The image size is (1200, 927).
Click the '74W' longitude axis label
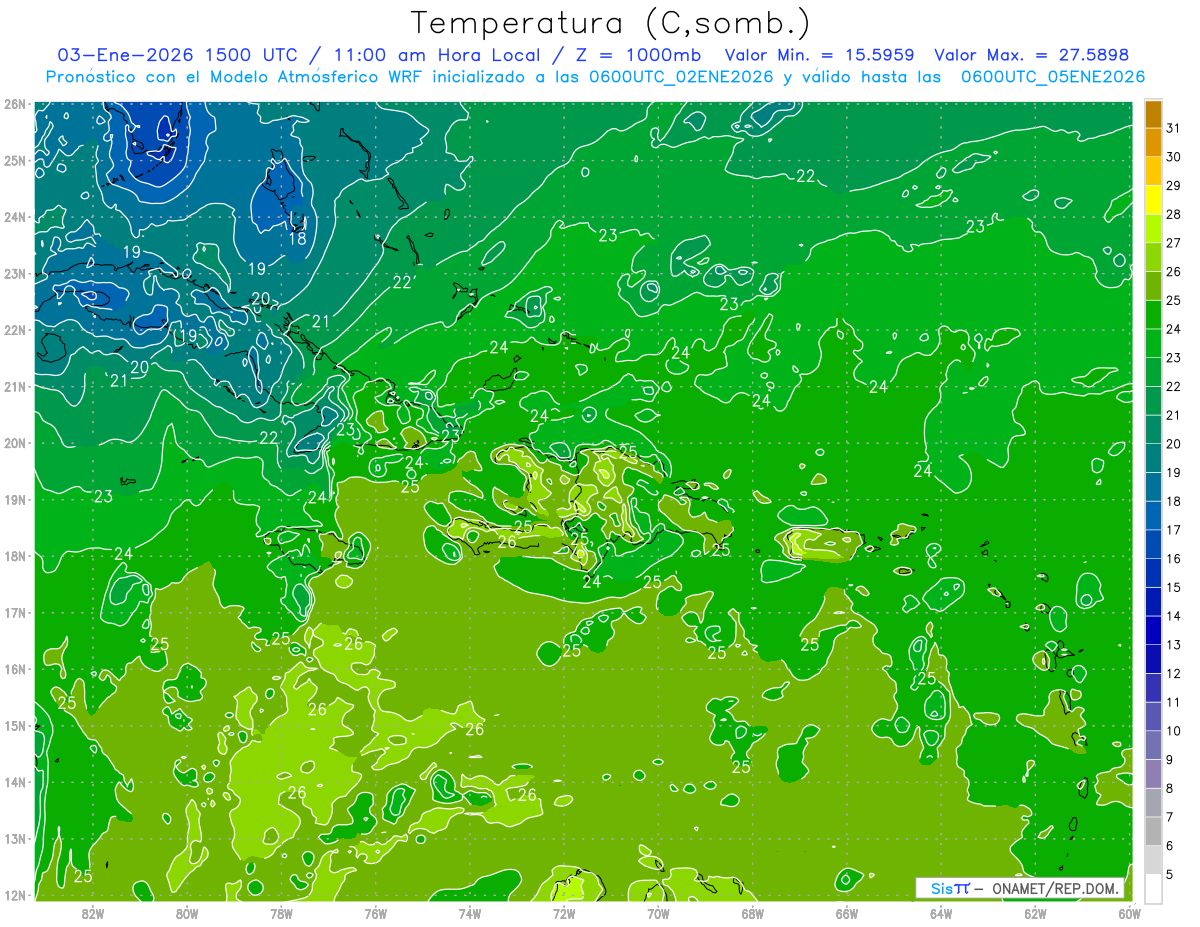tap(470, 913)
